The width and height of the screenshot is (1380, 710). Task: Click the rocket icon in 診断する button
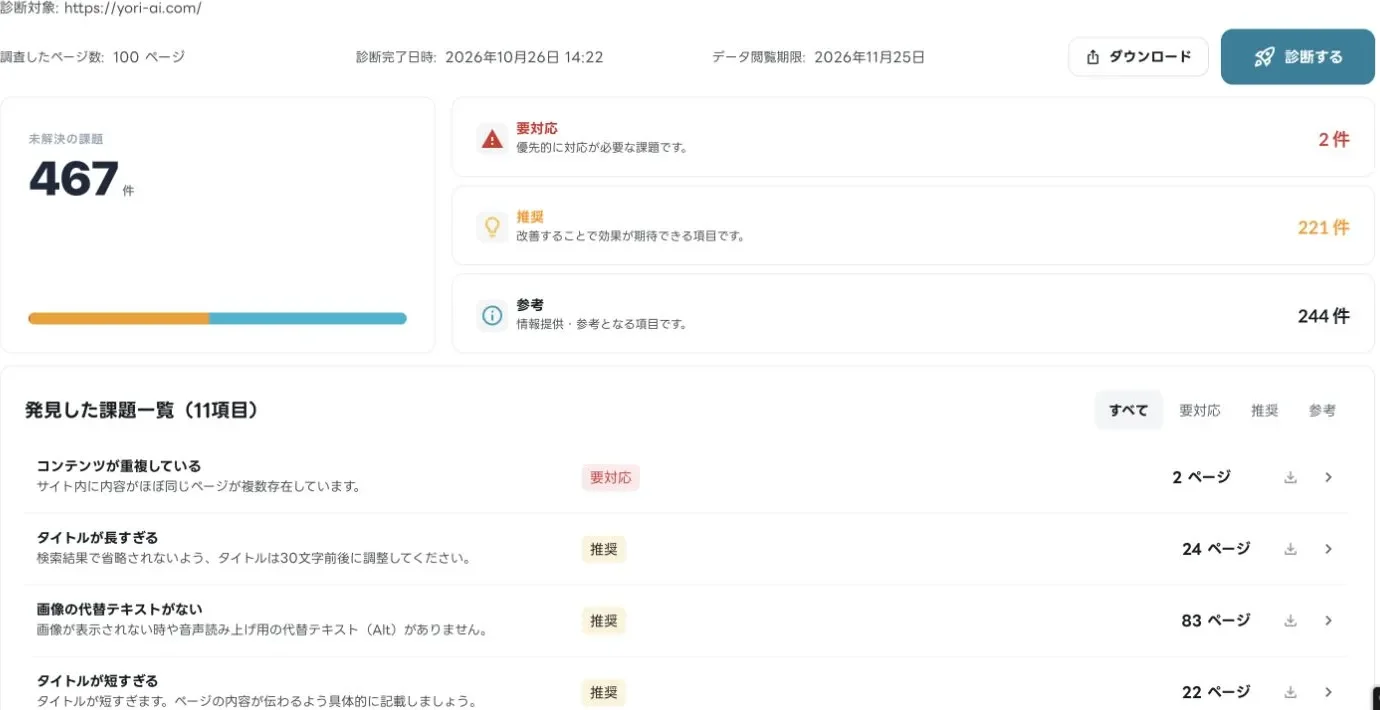[x=1264, y=57]
